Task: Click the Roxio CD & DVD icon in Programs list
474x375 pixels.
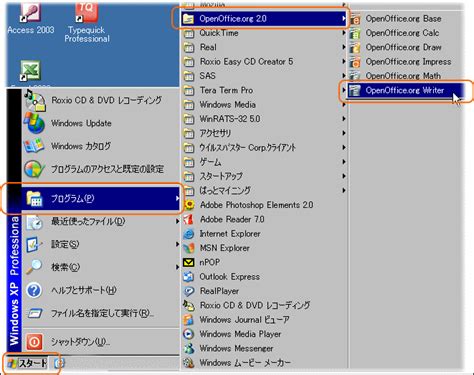Action: tap(189, 305)
